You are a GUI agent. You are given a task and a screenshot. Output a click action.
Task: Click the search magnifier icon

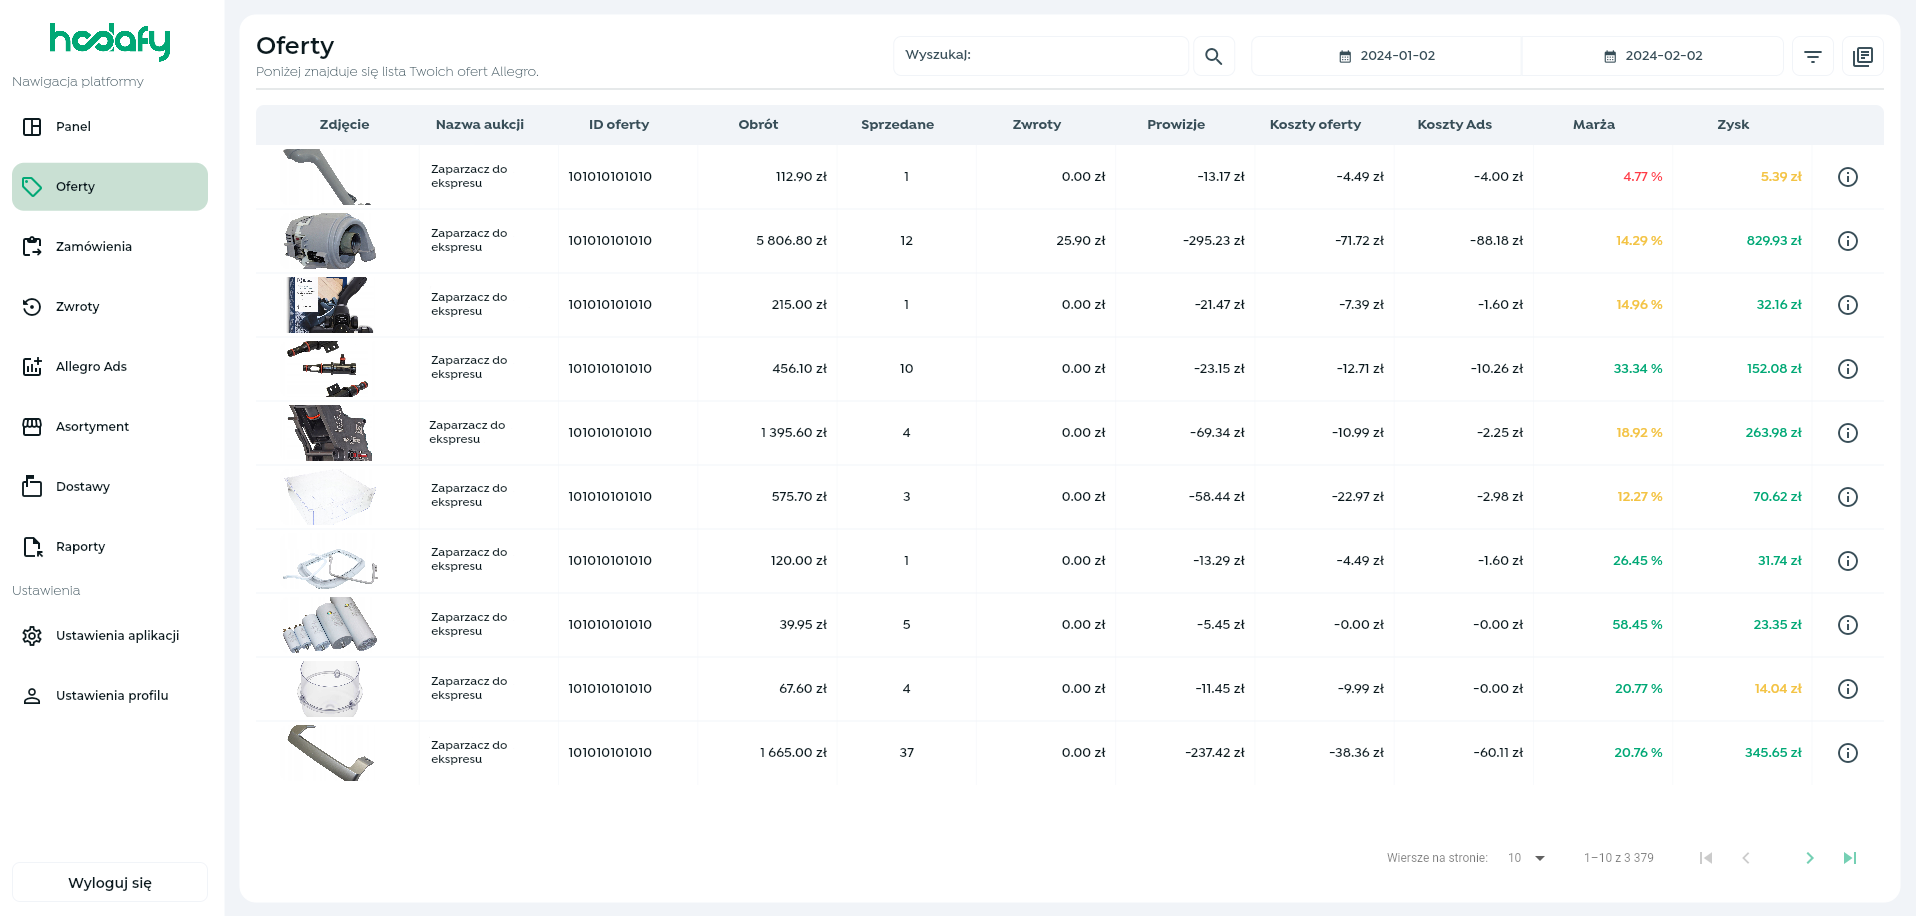1213,56
